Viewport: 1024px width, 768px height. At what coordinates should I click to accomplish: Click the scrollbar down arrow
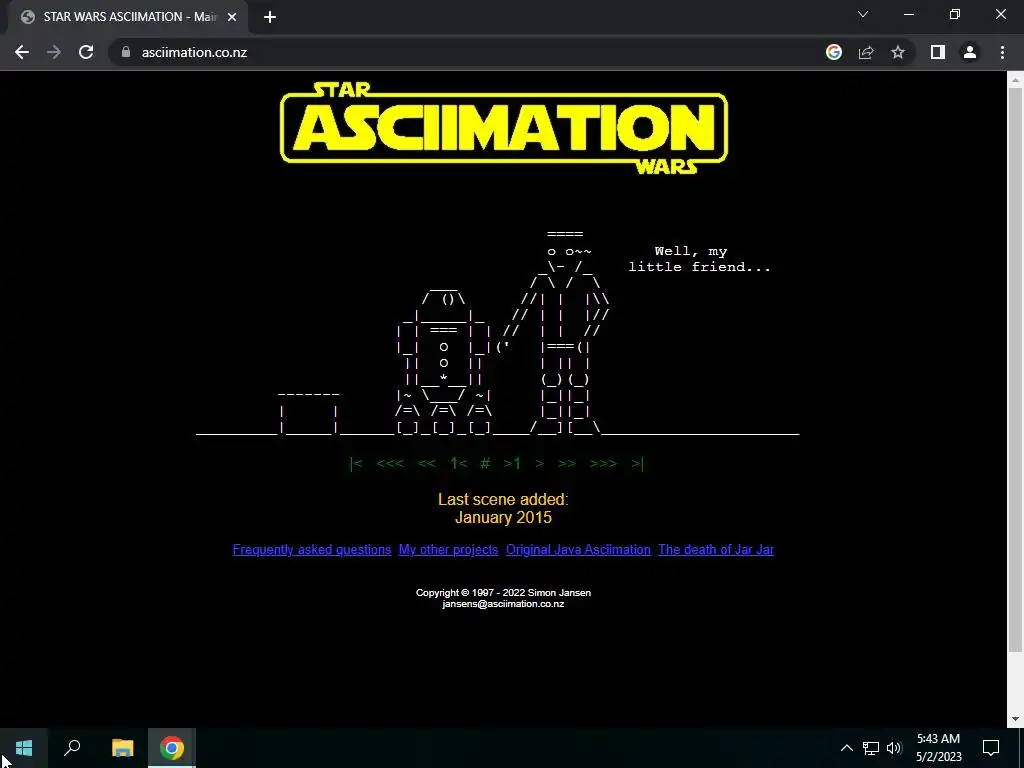coord(1015,719)
